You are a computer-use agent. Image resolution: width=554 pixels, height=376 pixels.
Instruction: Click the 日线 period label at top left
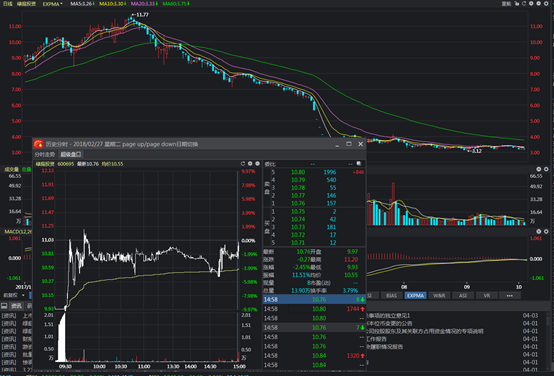coord(7,4)
